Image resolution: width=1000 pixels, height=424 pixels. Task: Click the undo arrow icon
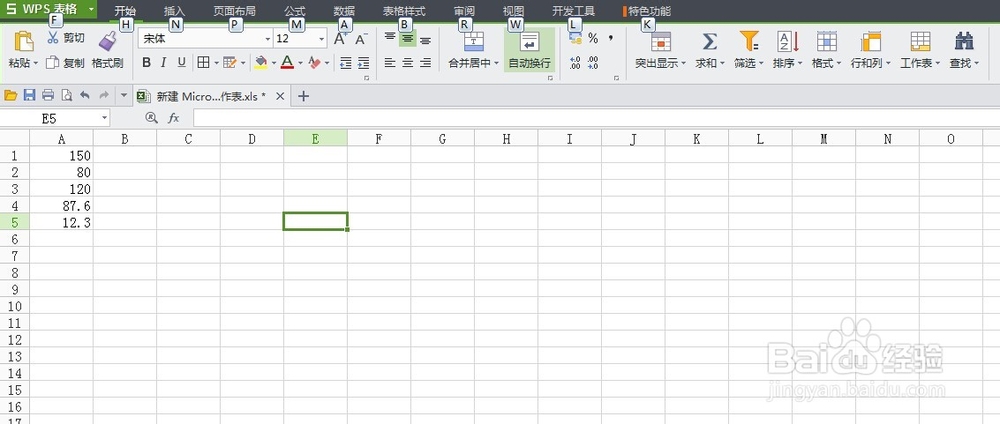click(x=85, y=96)
